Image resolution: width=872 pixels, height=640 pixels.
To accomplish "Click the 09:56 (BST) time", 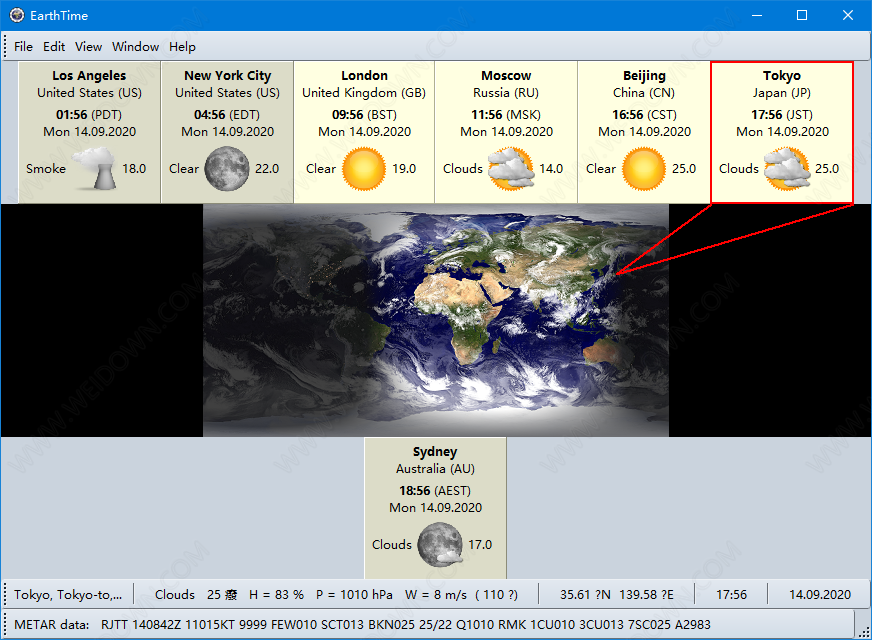I will click(x=364, y=115).
